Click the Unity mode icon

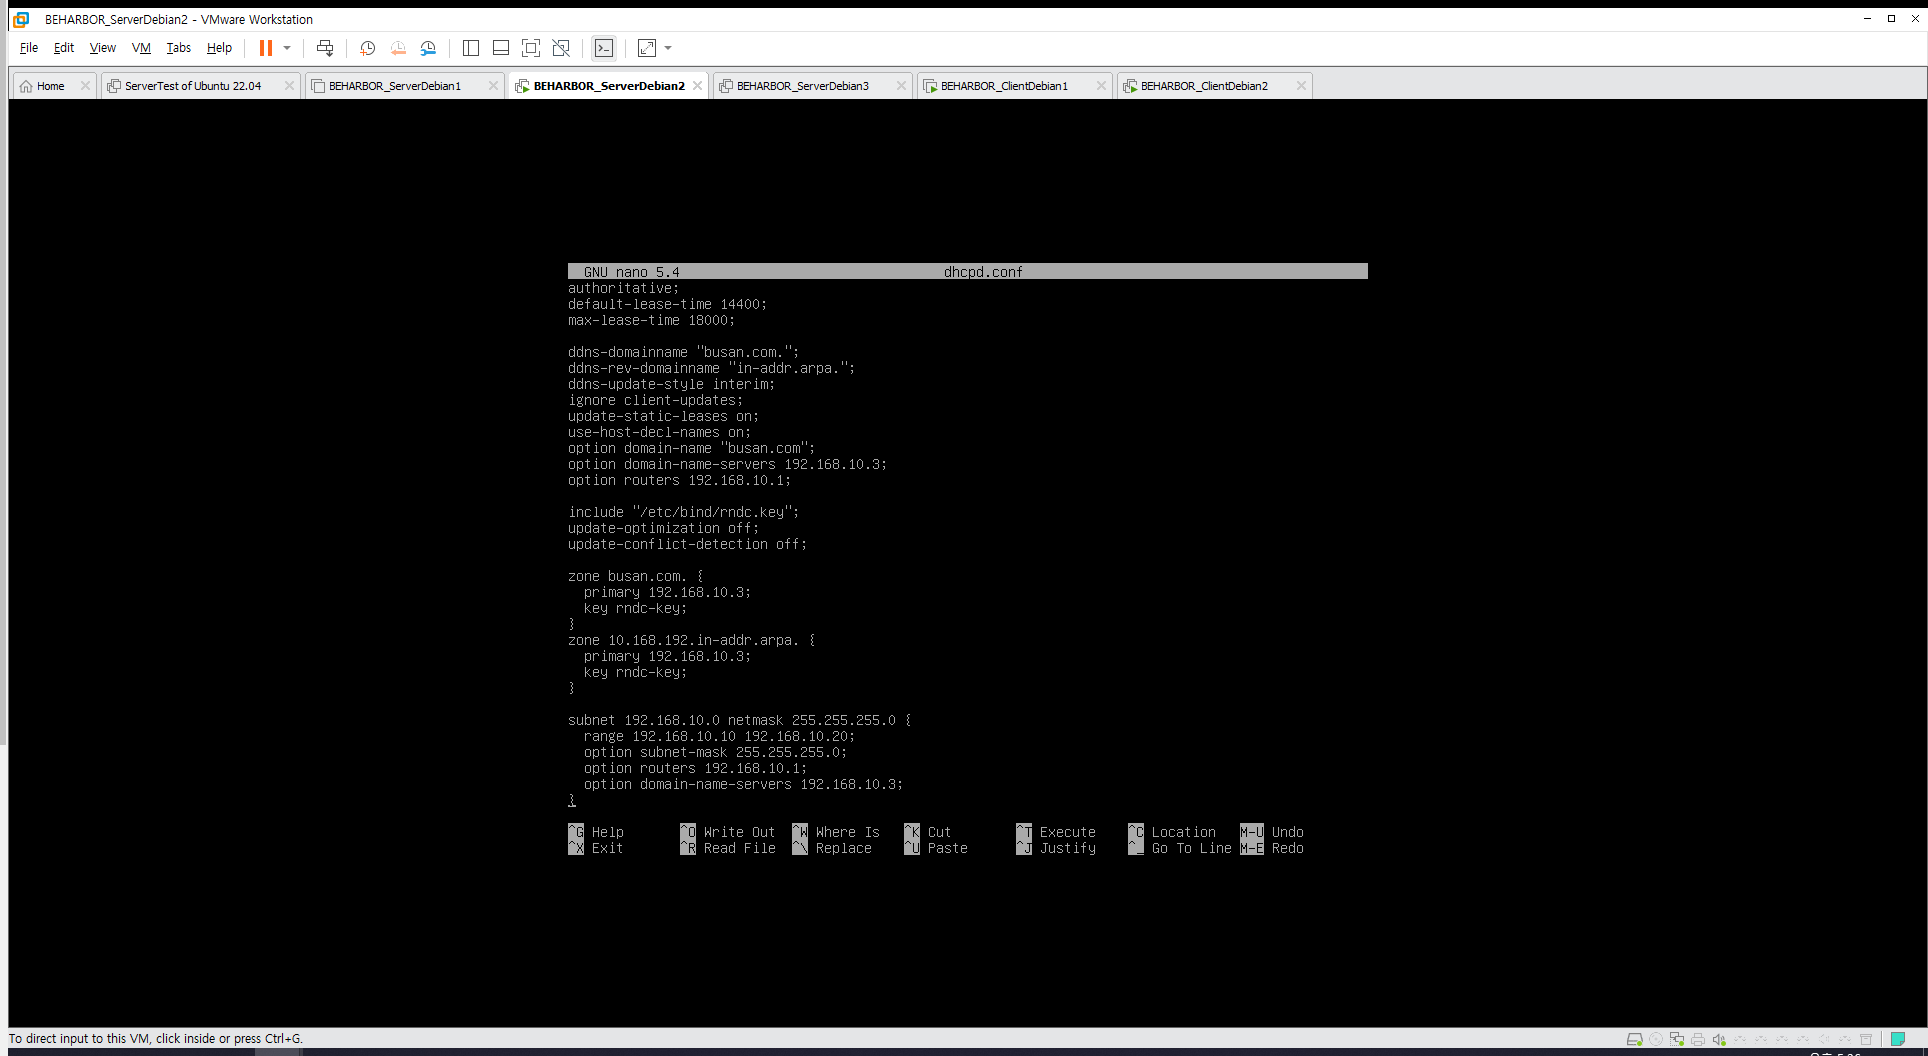click(561, 48)
